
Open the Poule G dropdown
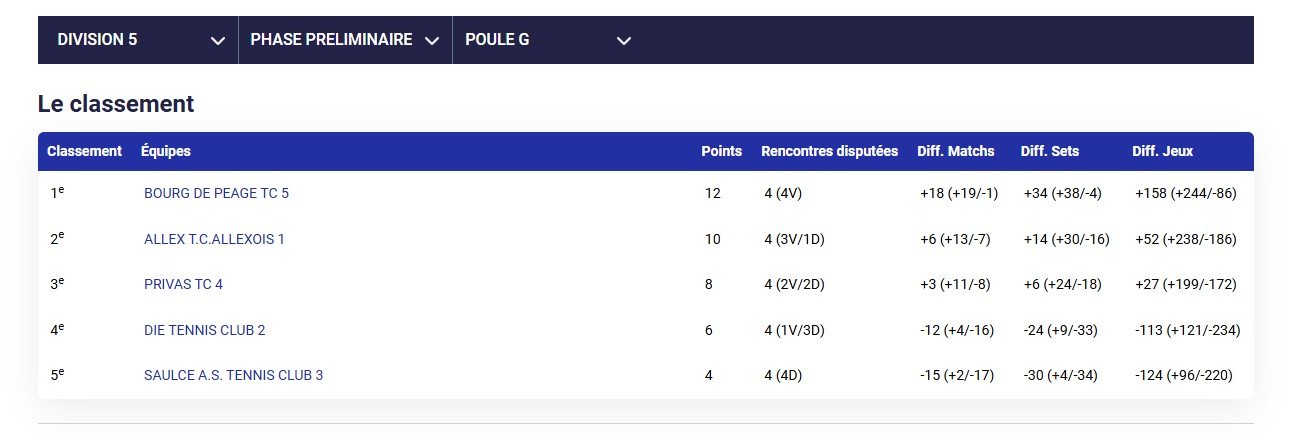tap(548, 40)
